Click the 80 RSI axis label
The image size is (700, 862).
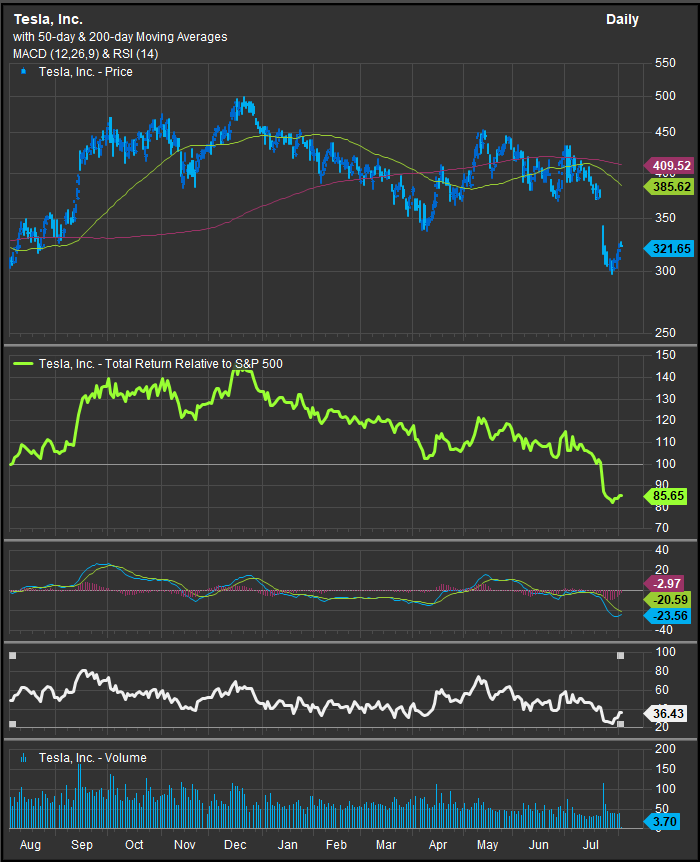[x=662, y=671]
